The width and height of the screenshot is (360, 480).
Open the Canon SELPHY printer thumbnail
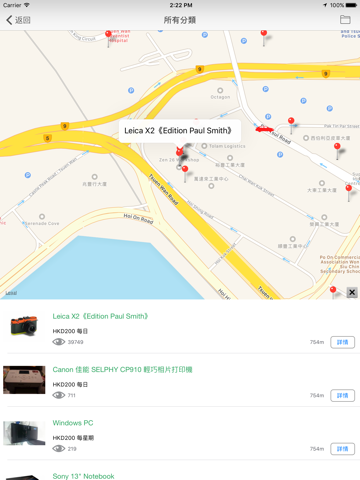click(x=24, y=380)
